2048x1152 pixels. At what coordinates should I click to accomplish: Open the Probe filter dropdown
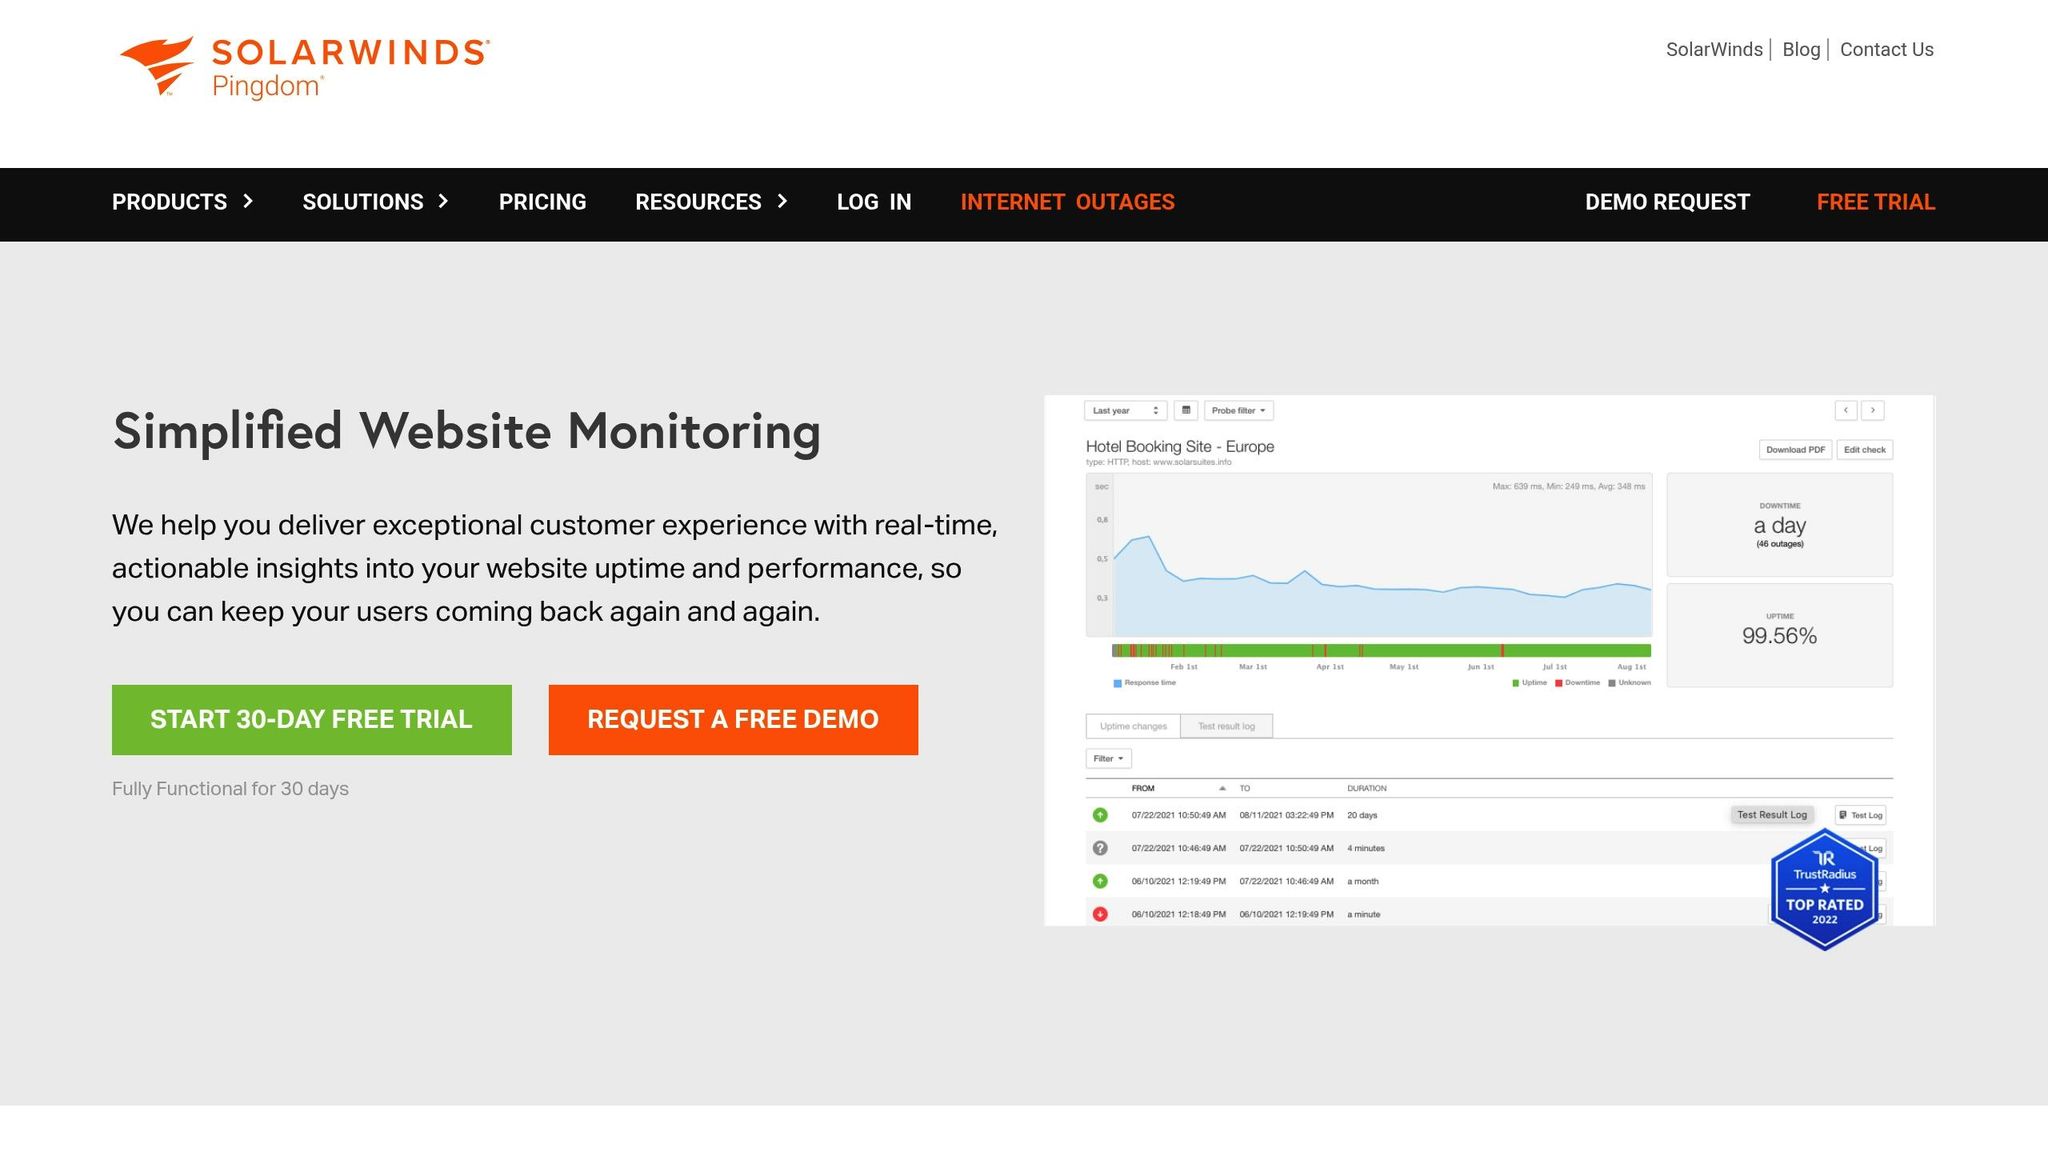point(1238,410)
